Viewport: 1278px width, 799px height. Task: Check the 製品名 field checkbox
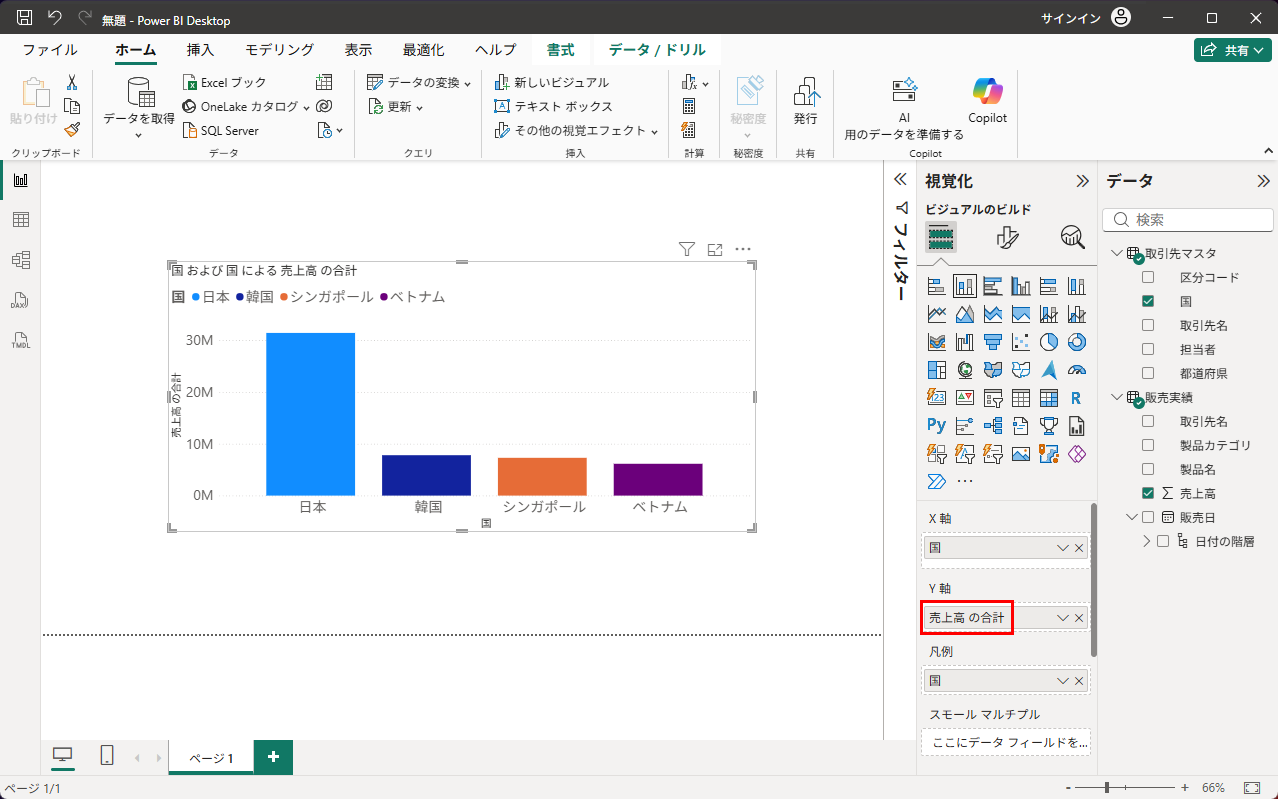point(1148,469)
